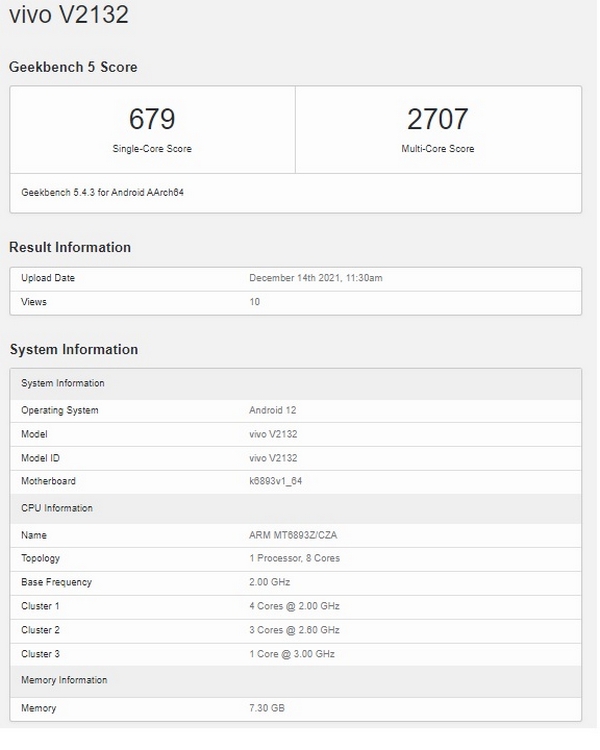Click the Model value vivo V2132
600x750 pixels.
(273, 434)
